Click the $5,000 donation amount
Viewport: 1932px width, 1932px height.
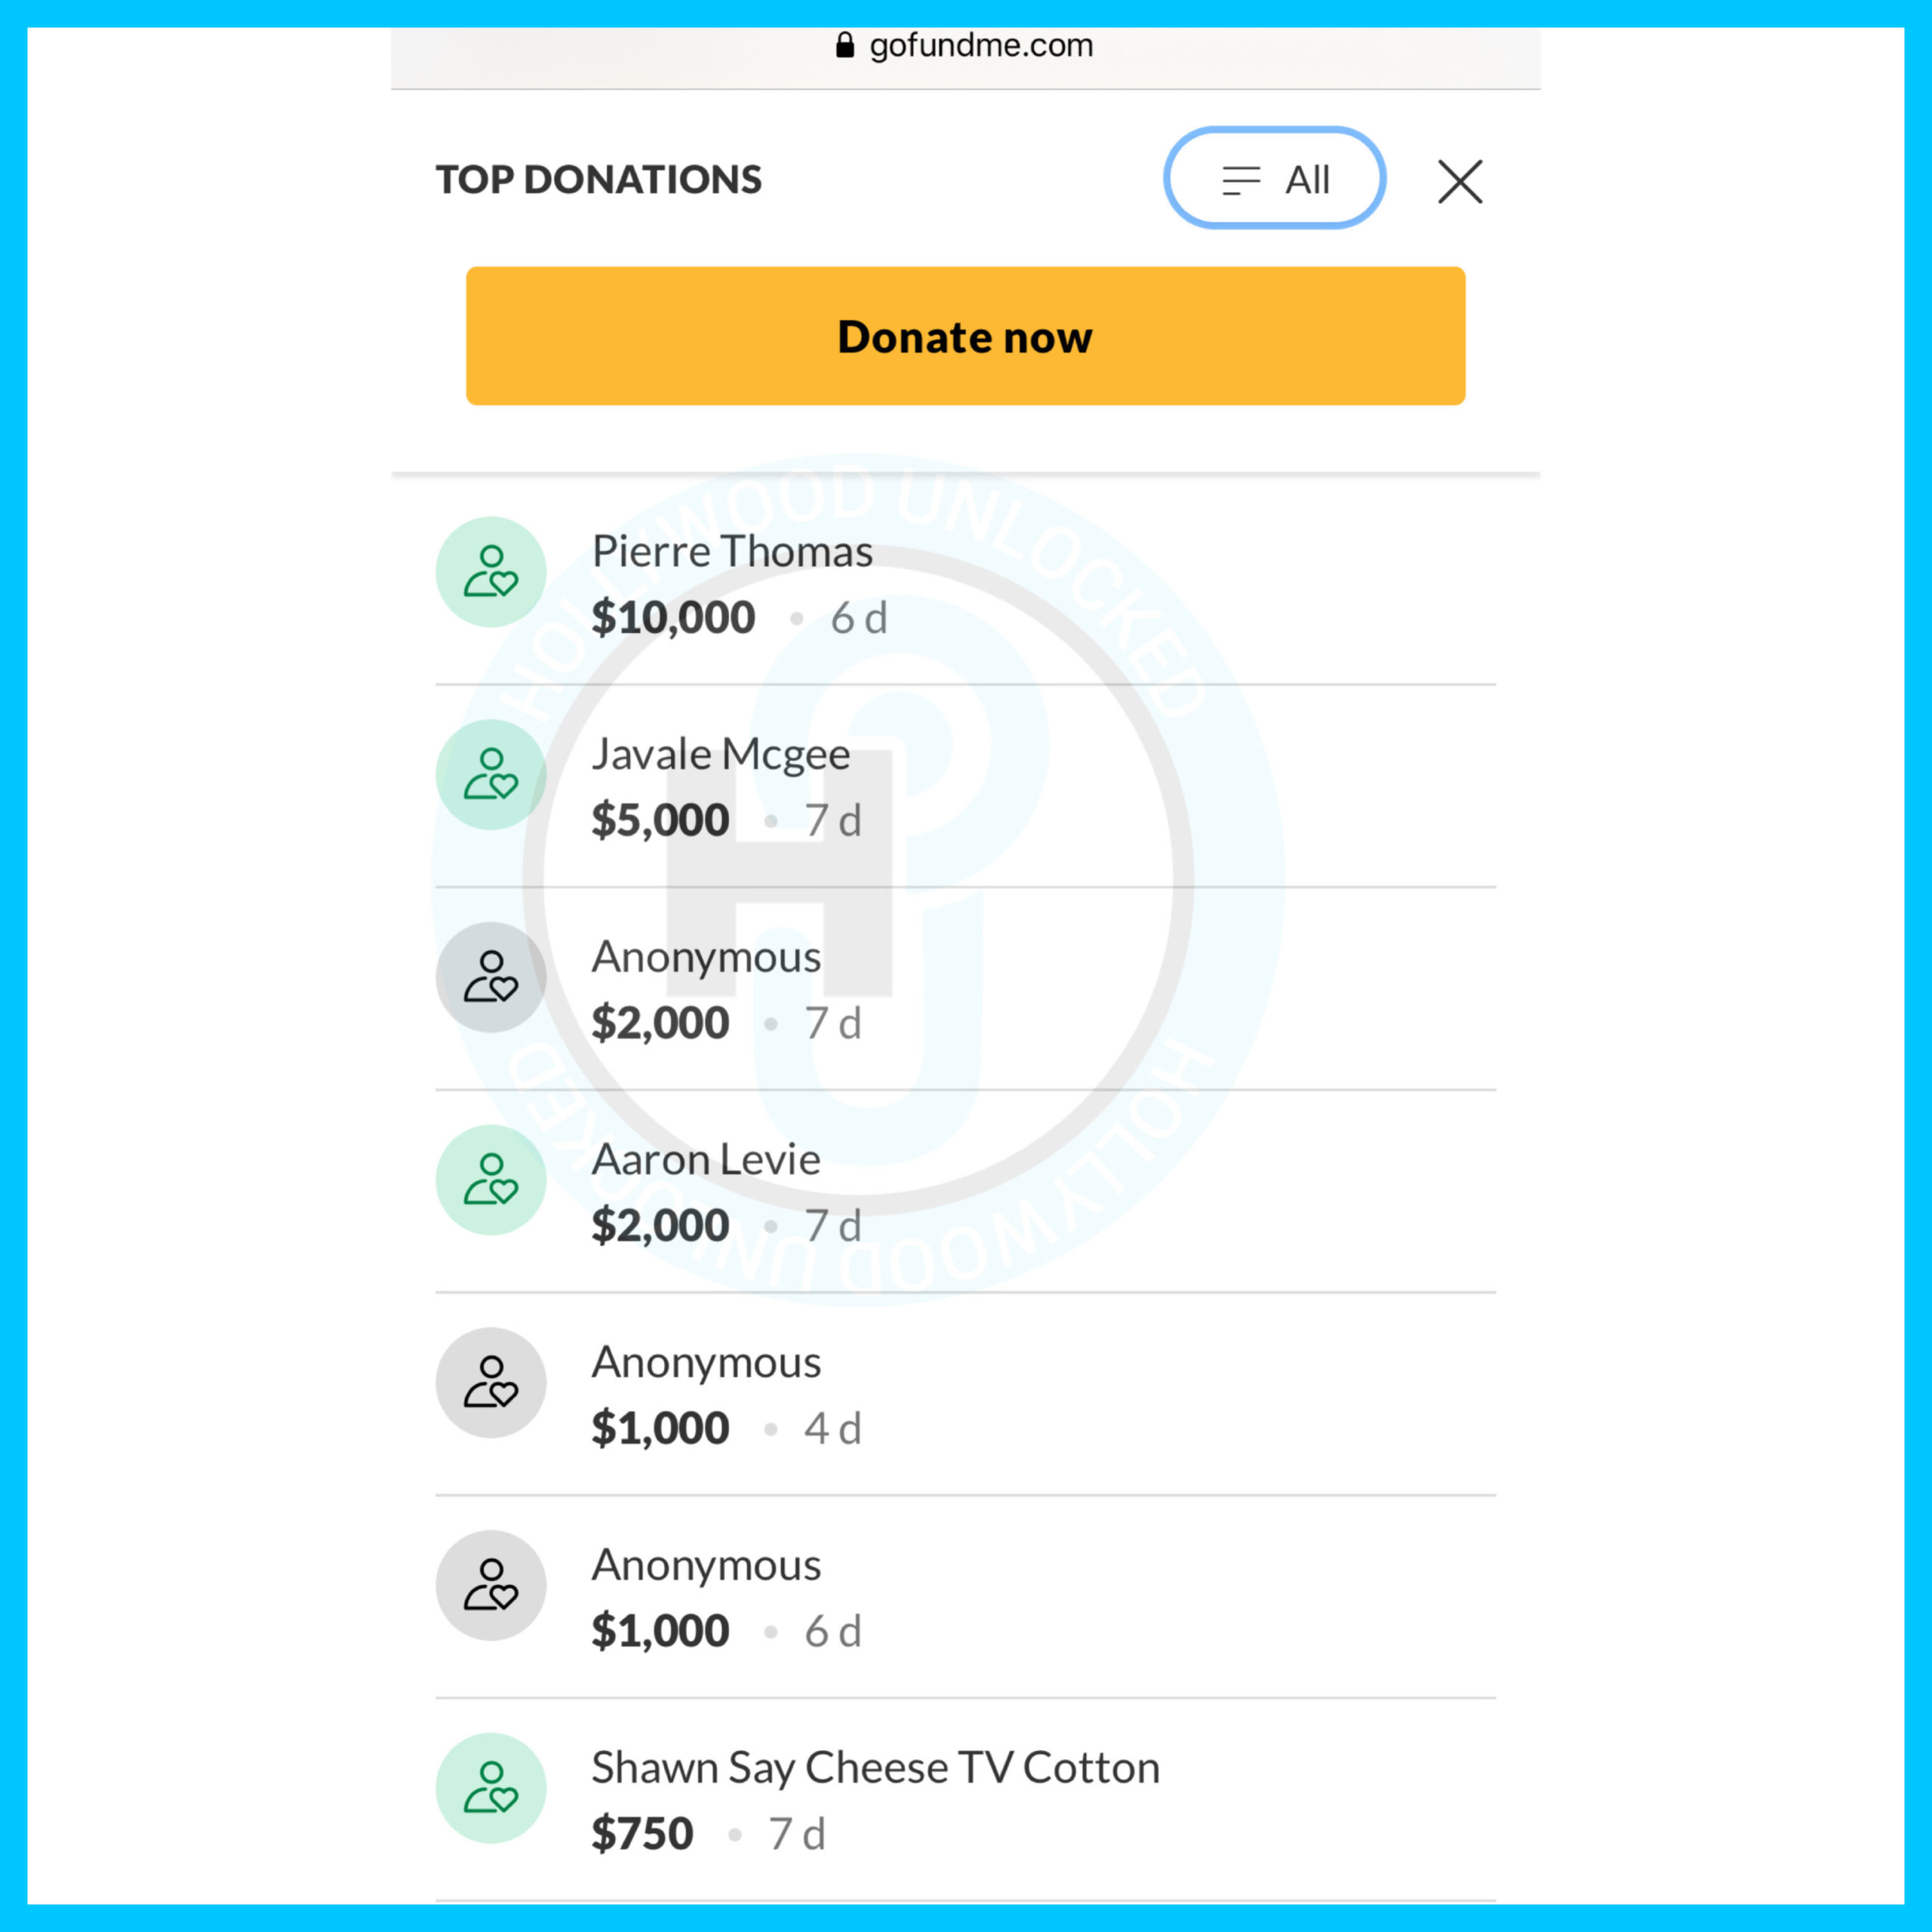(x=660, y=821)
